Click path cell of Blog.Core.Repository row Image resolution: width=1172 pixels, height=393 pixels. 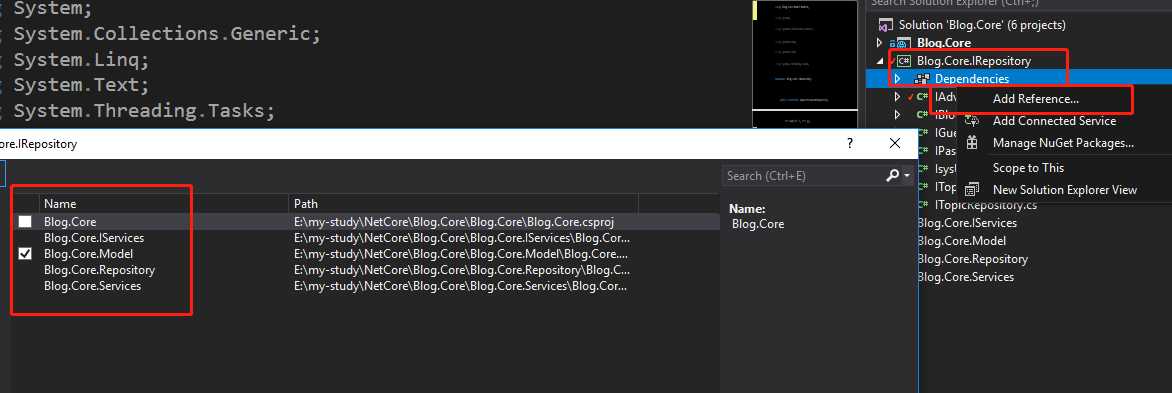point(463,270)
